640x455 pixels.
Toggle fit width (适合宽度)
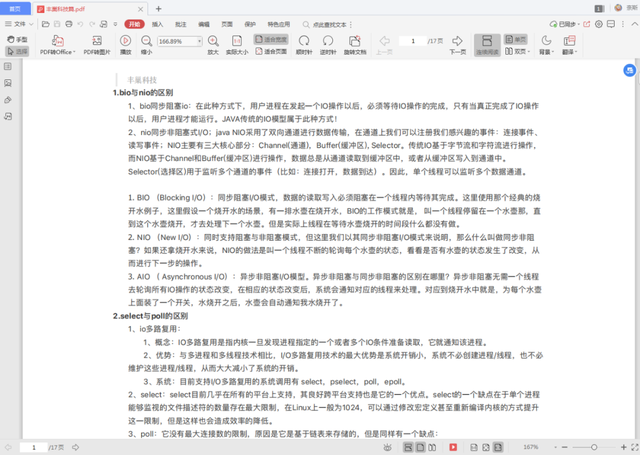pyautogui.click(x=271, y=39)
